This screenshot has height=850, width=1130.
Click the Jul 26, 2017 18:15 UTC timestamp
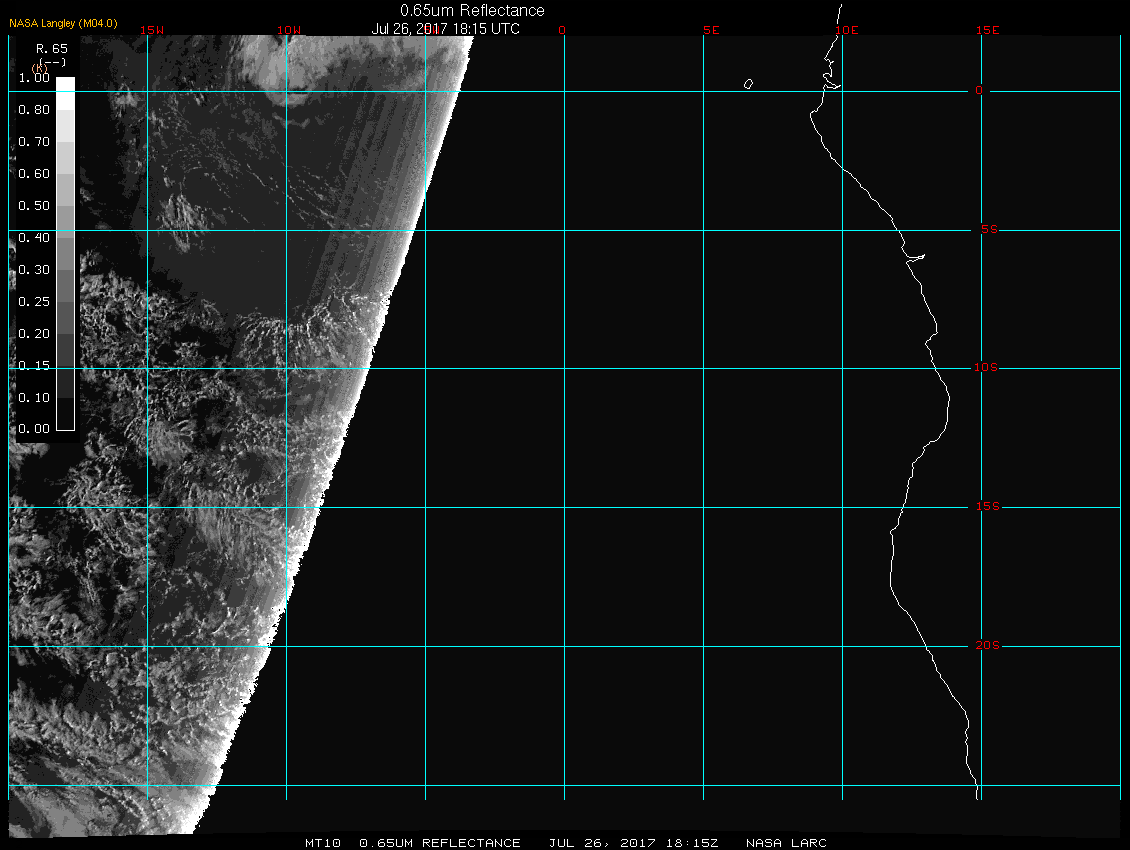pyautogui.click(x=446, y=29)
